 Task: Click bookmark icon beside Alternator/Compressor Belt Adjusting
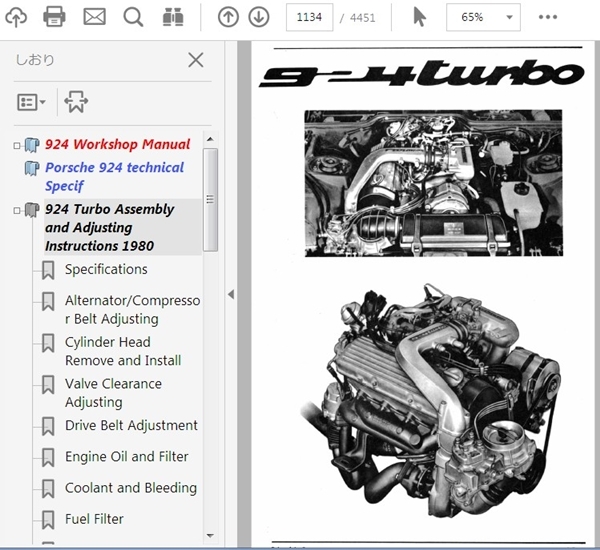(48, 301)
